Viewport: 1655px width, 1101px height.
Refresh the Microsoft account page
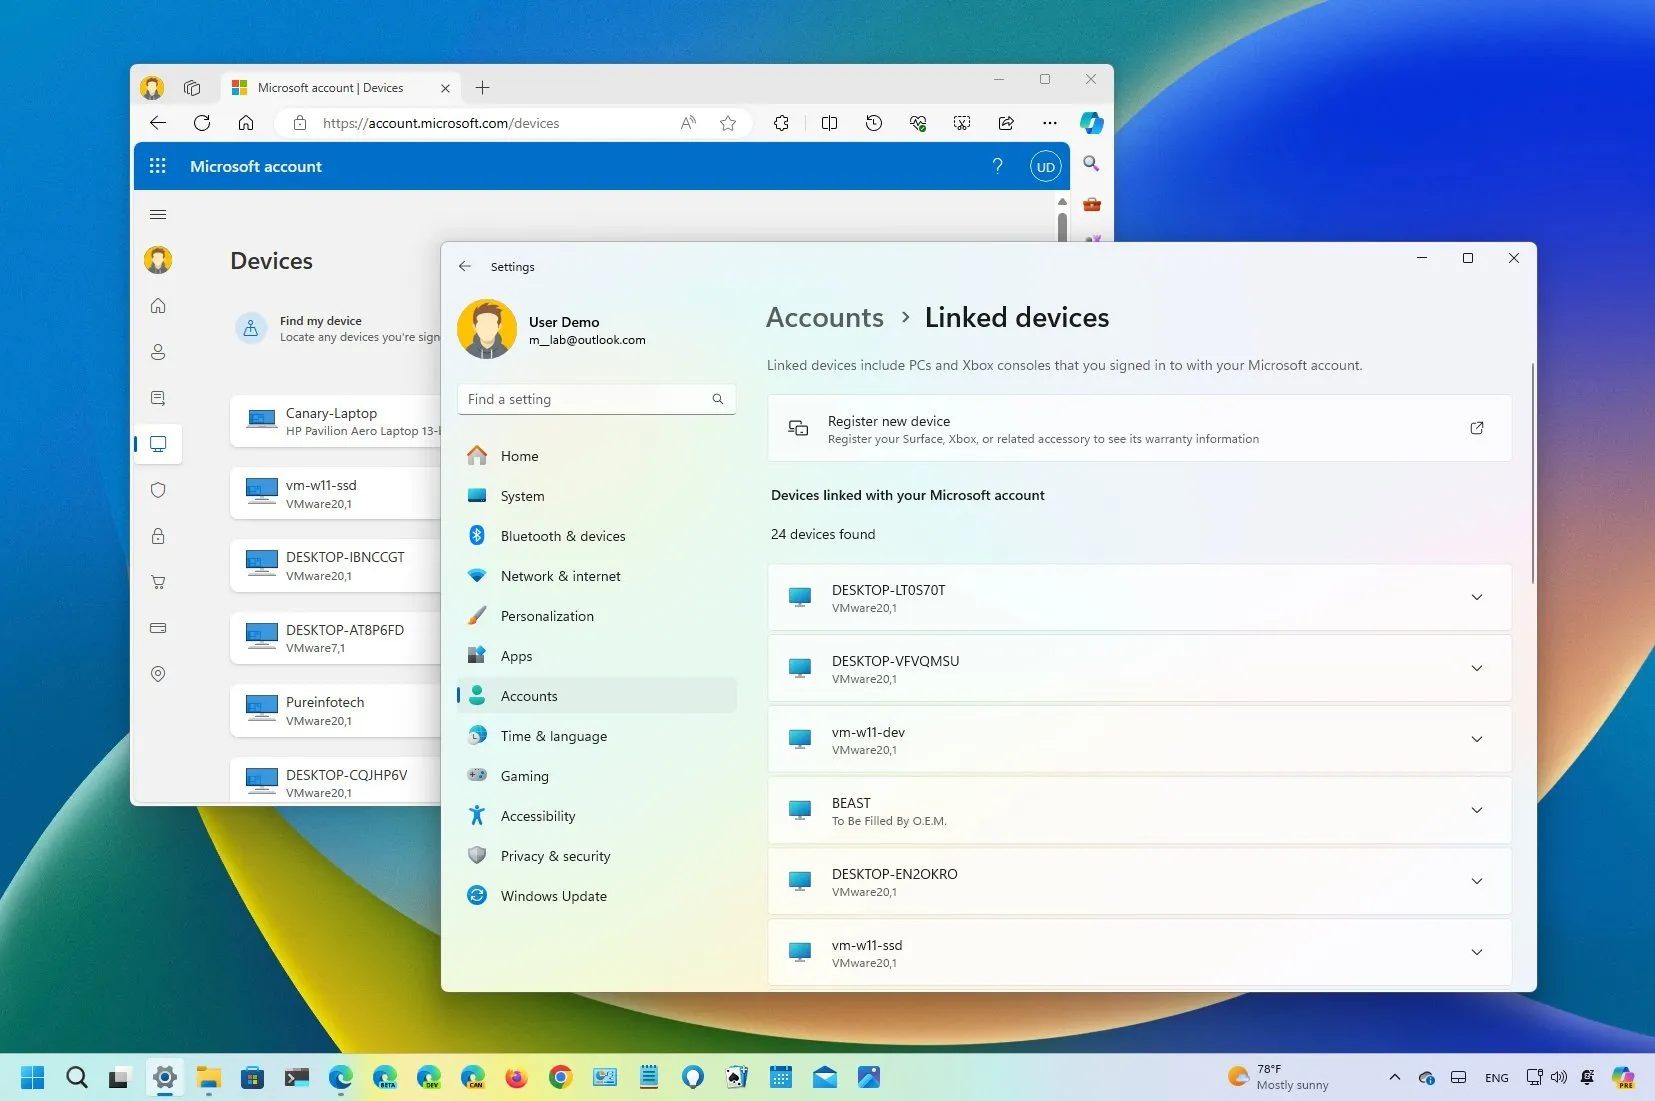[x=202, y=123]
